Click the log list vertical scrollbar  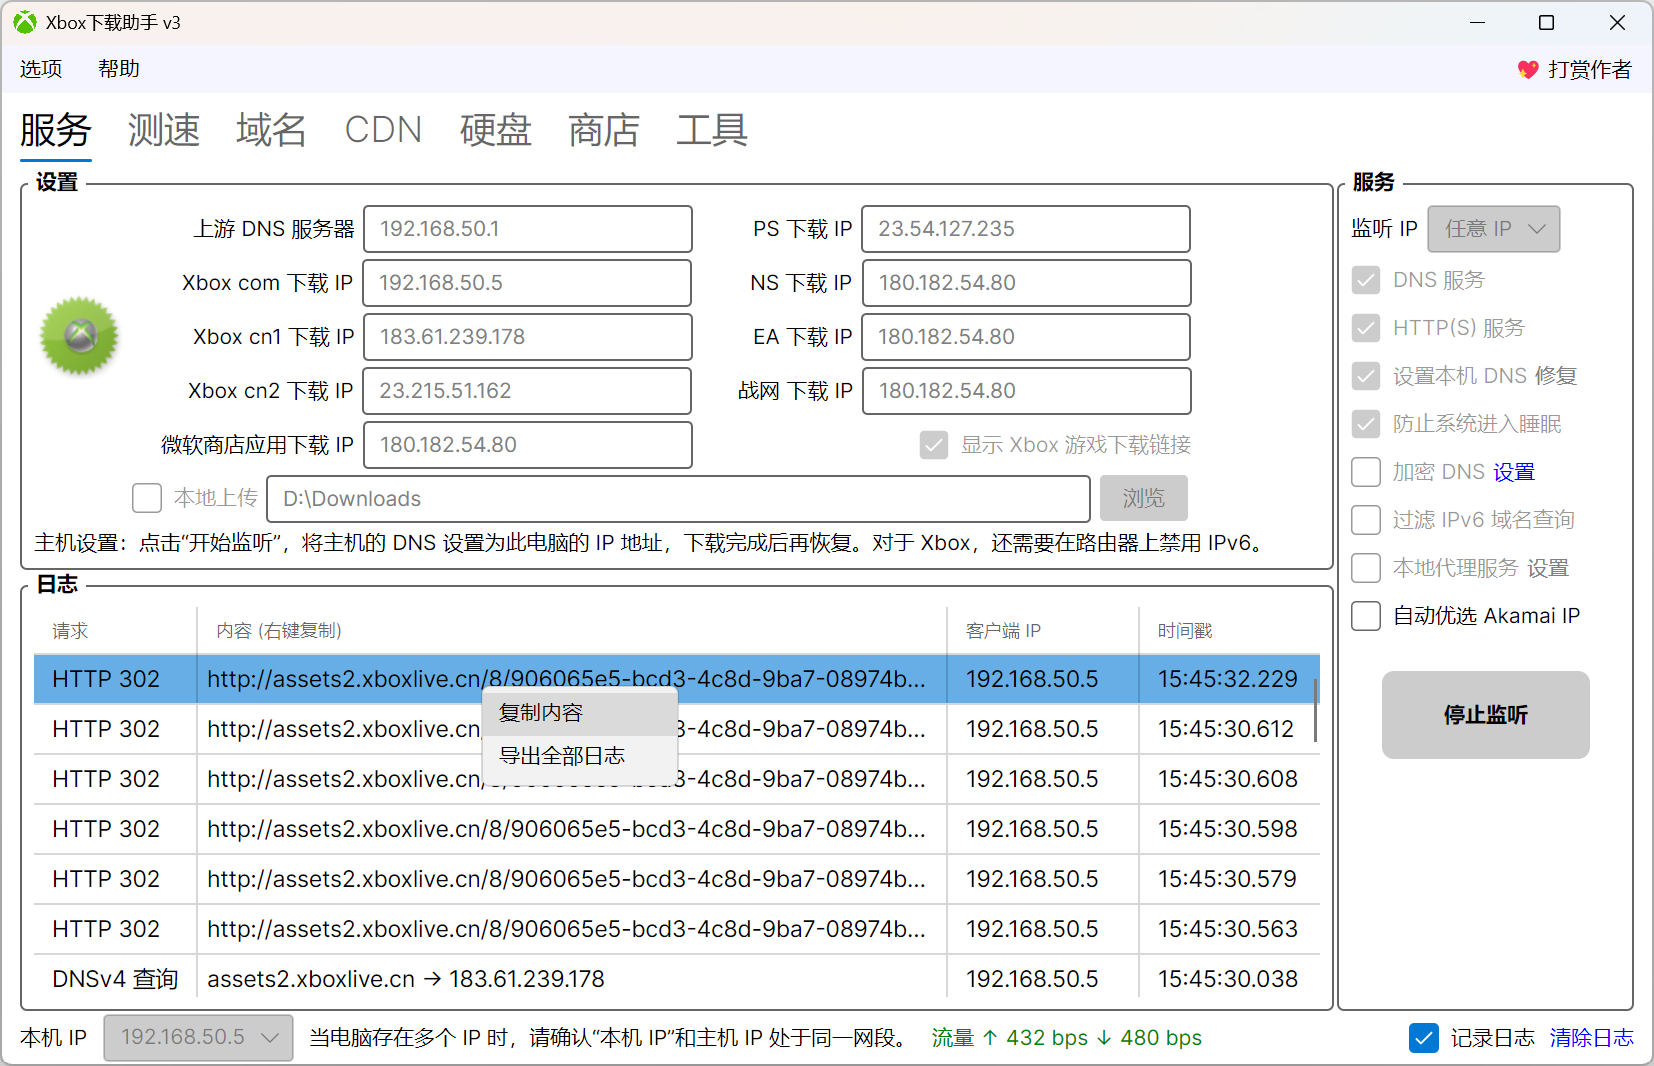[1316, 711]
